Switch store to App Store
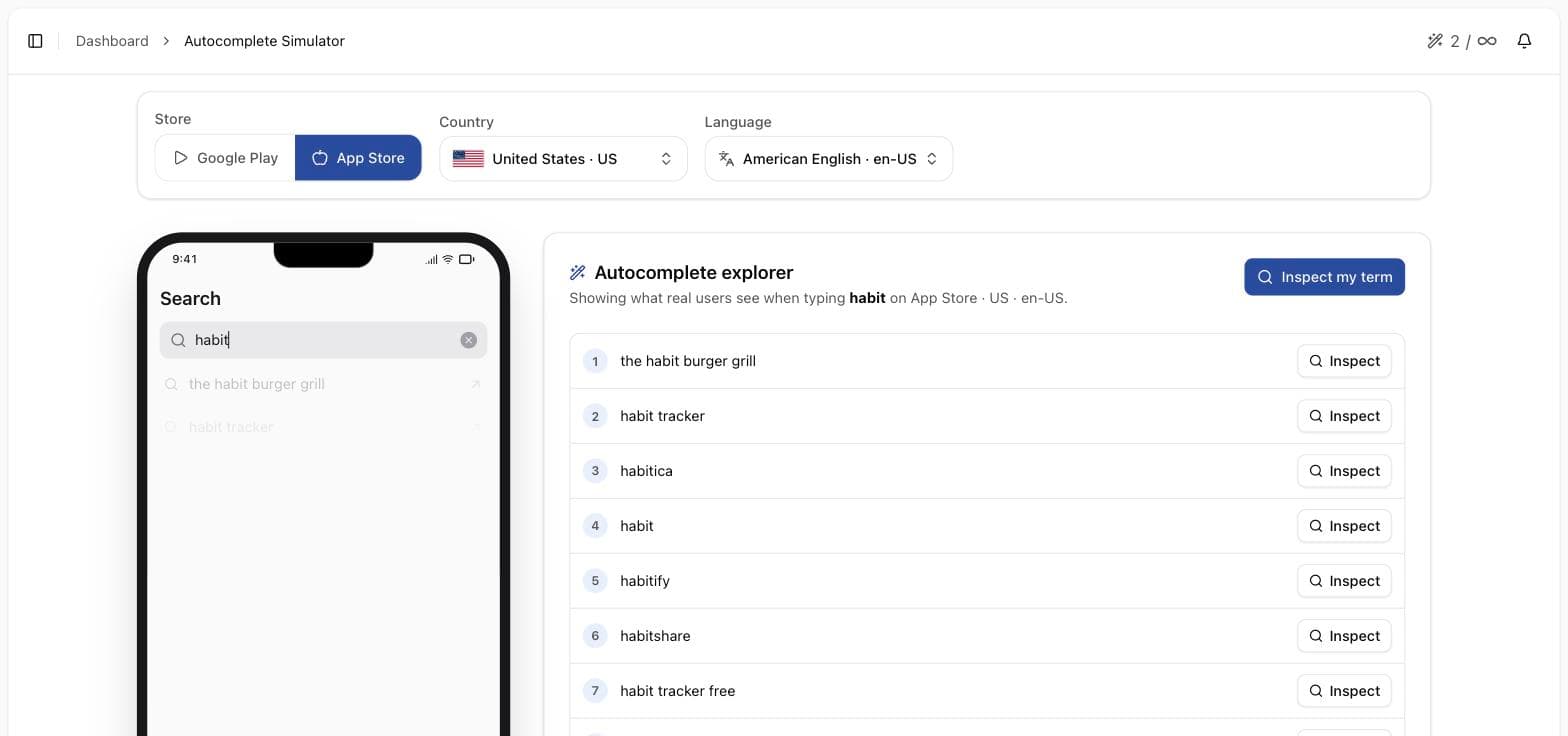This screenshot has height=736, width=1568. tap(358, 158)
